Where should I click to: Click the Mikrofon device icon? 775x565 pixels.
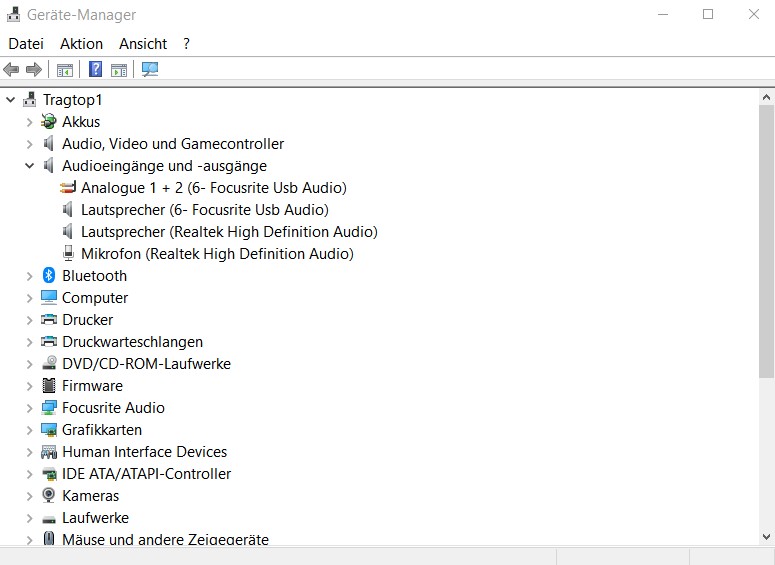68,253
